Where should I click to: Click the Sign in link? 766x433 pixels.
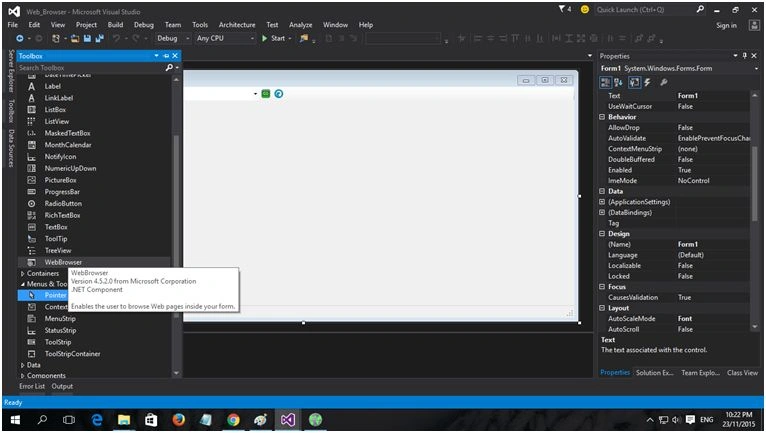coord(726,25)
